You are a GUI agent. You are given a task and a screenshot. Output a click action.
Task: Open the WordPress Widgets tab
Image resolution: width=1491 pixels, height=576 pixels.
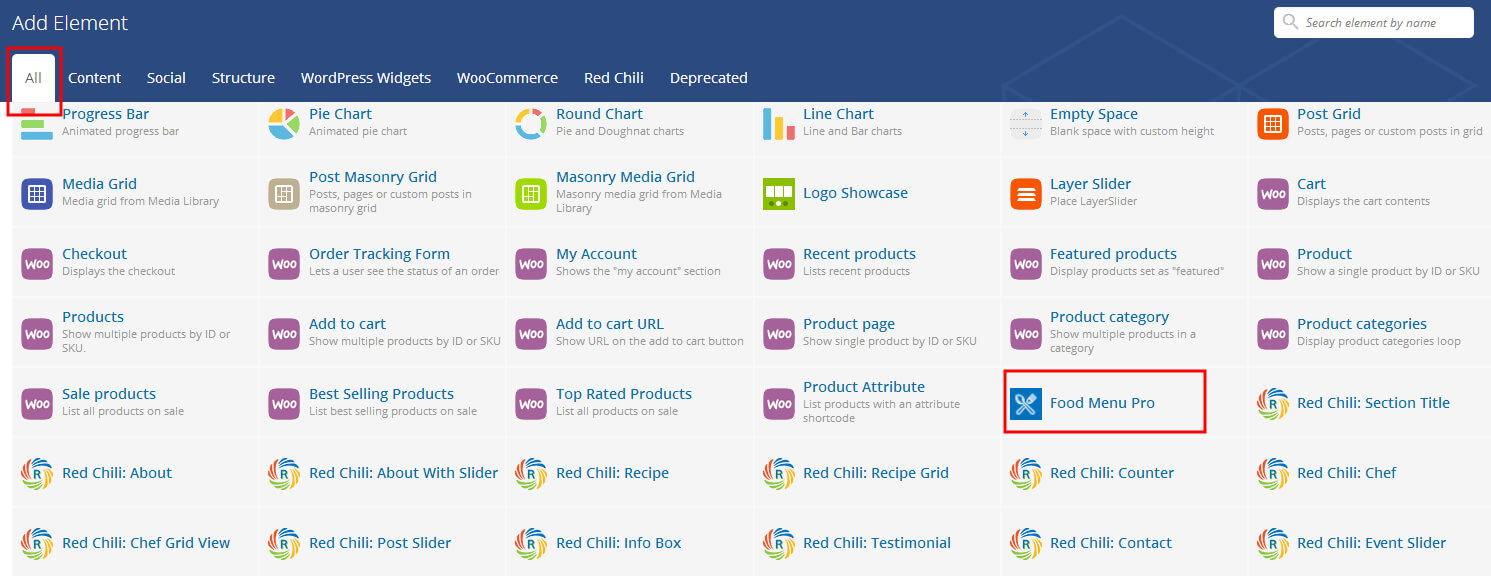[x=366, y=78]
